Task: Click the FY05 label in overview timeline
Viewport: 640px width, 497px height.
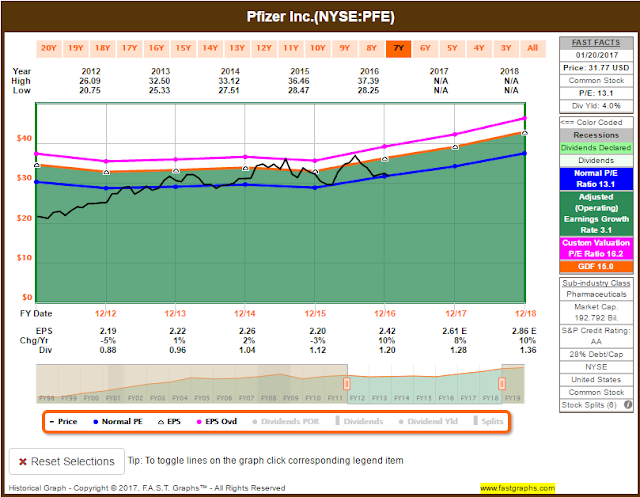Action: [202, 398]
